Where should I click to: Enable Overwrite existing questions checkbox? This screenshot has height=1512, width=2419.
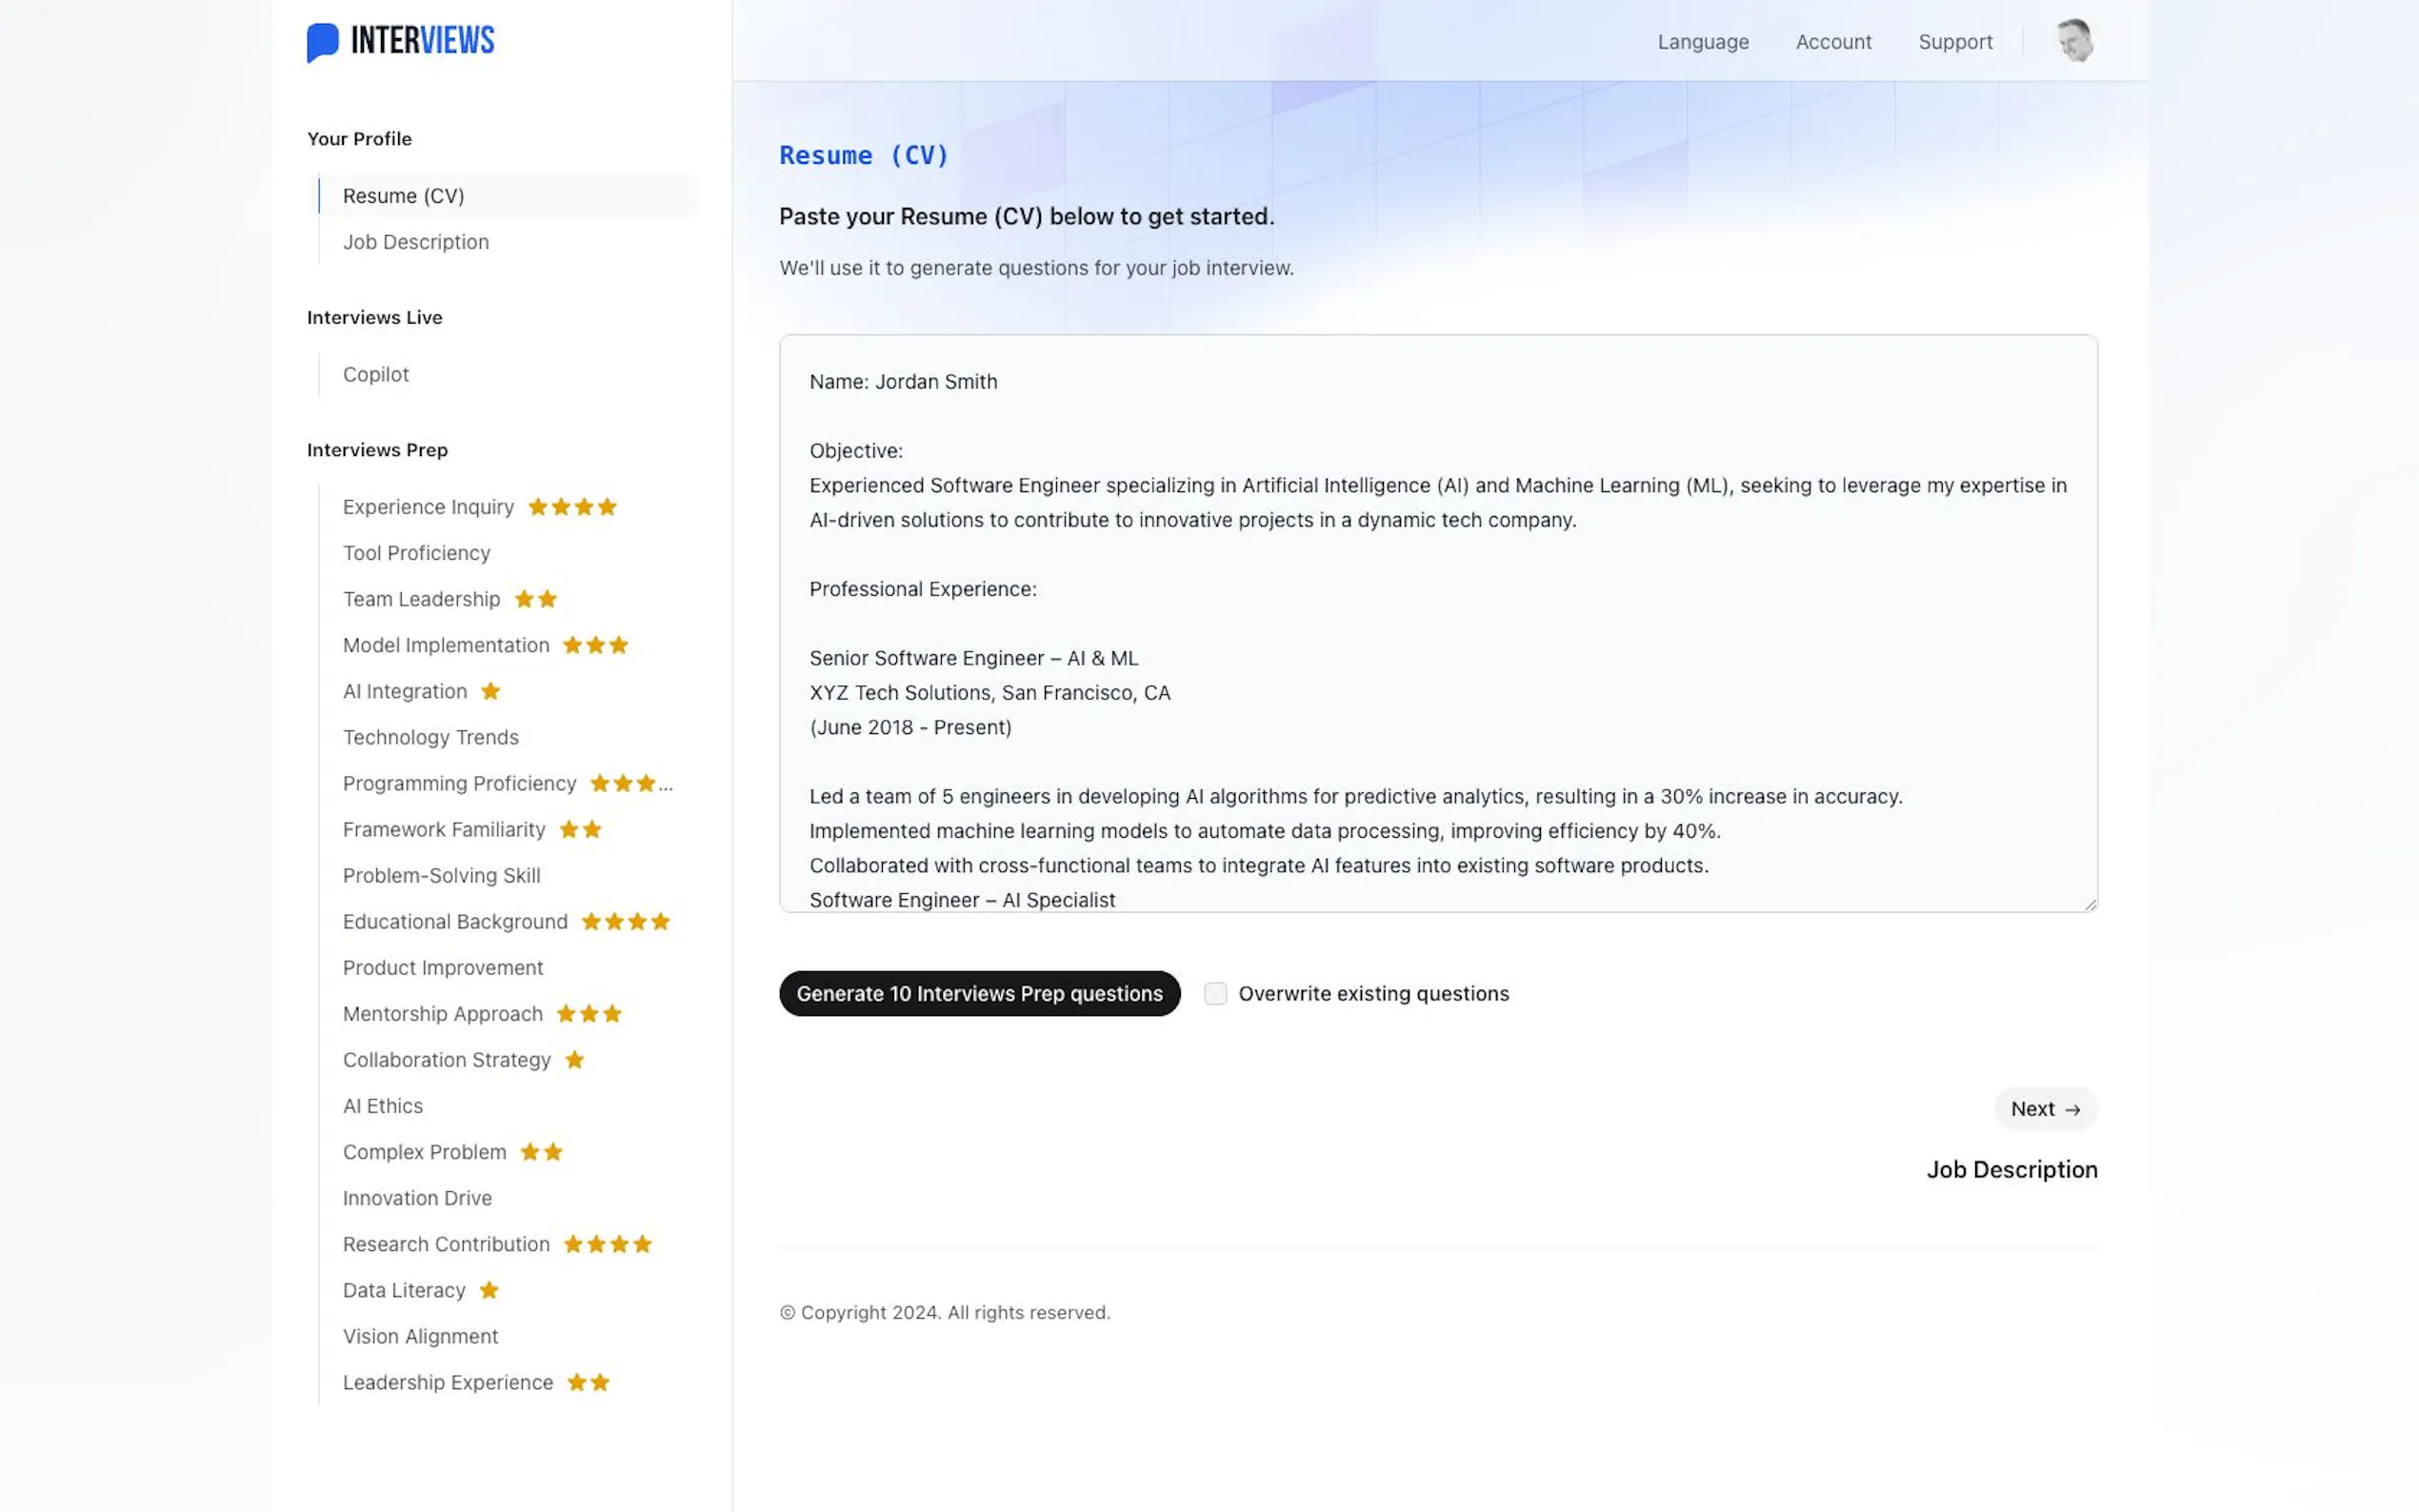pyautogui.click(x=1215, y=993)
